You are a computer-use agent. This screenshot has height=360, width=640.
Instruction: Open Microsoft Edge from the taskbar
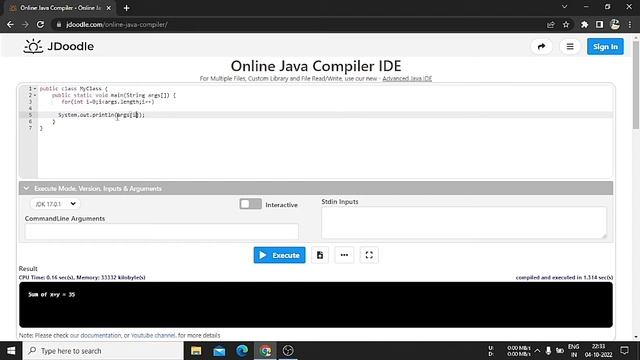tap(242, 351)
